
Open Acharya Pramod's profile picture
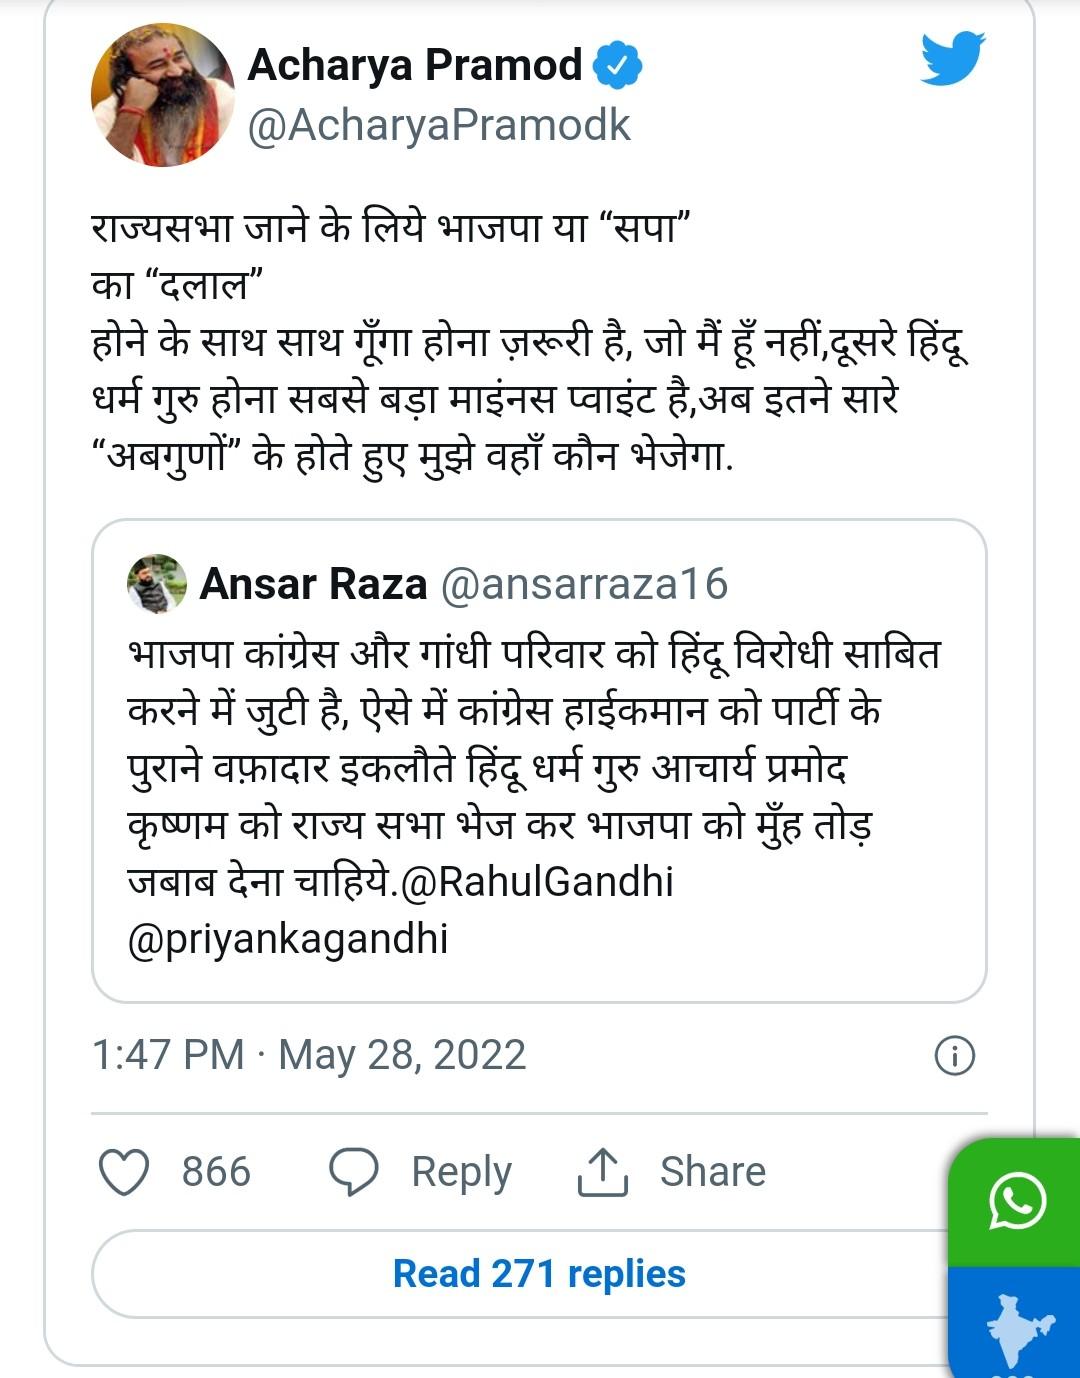click(x=163, y=95)
